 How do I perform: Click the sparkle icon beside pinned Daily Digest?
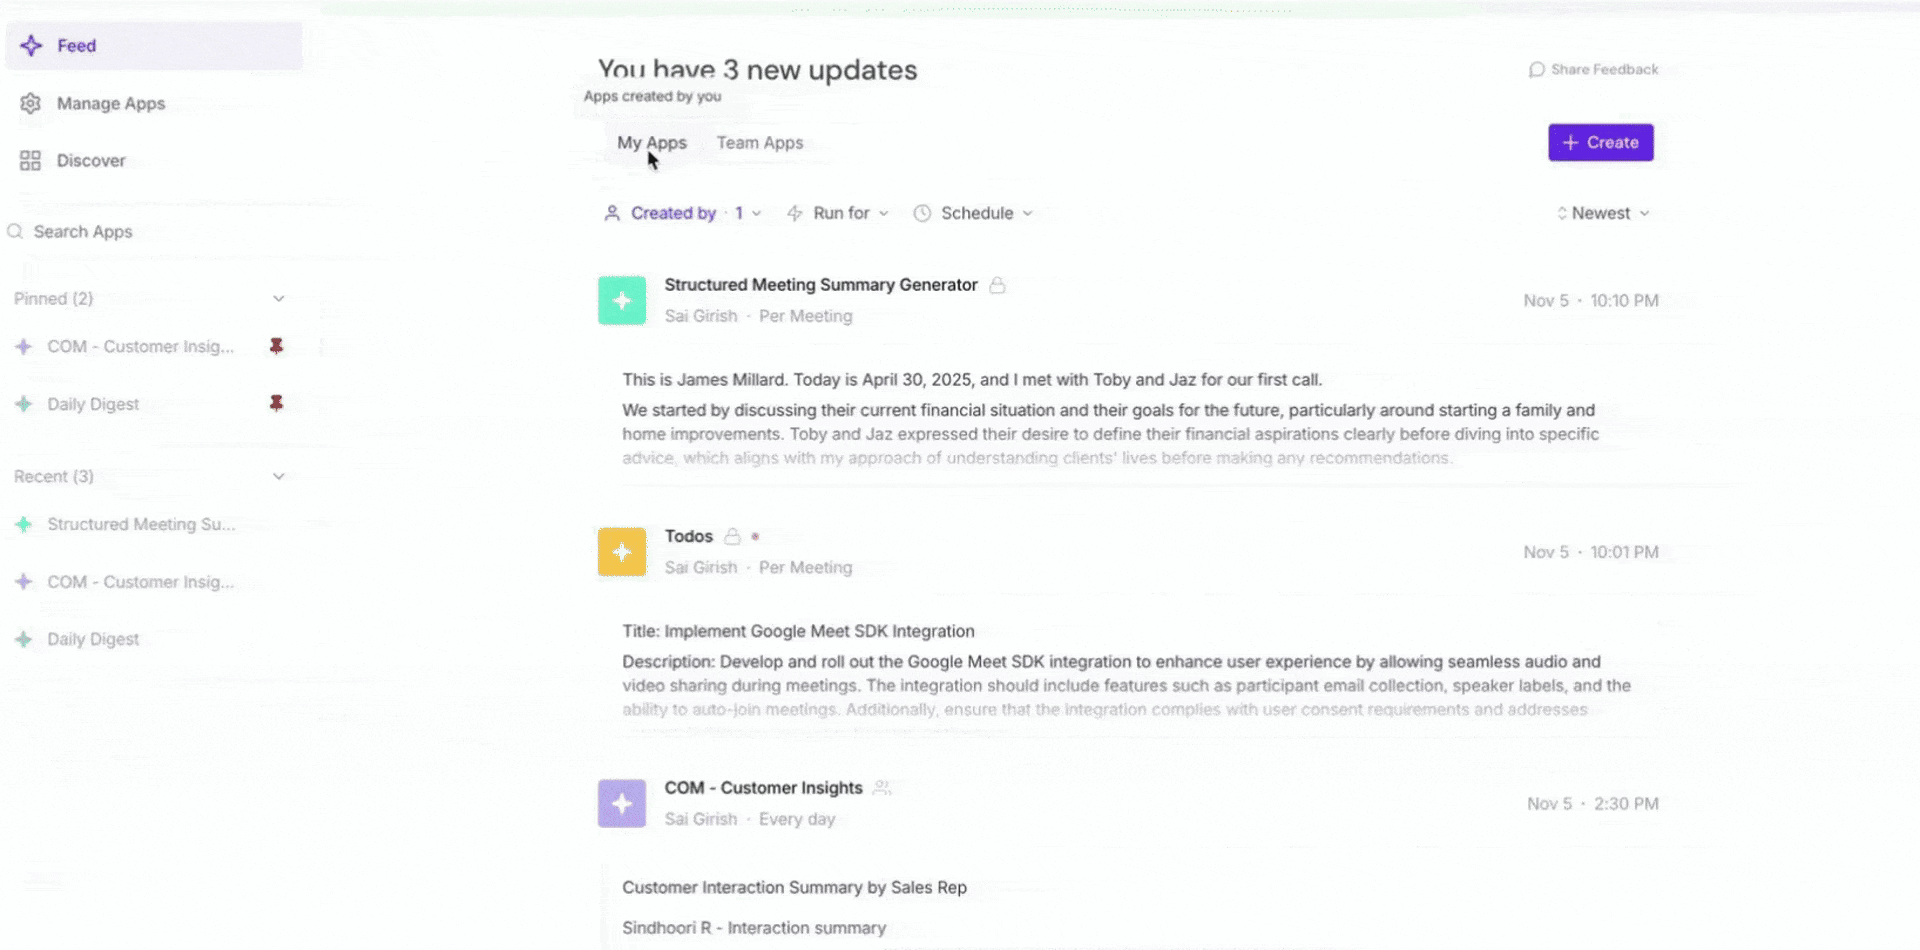click(x=24, y=404)
